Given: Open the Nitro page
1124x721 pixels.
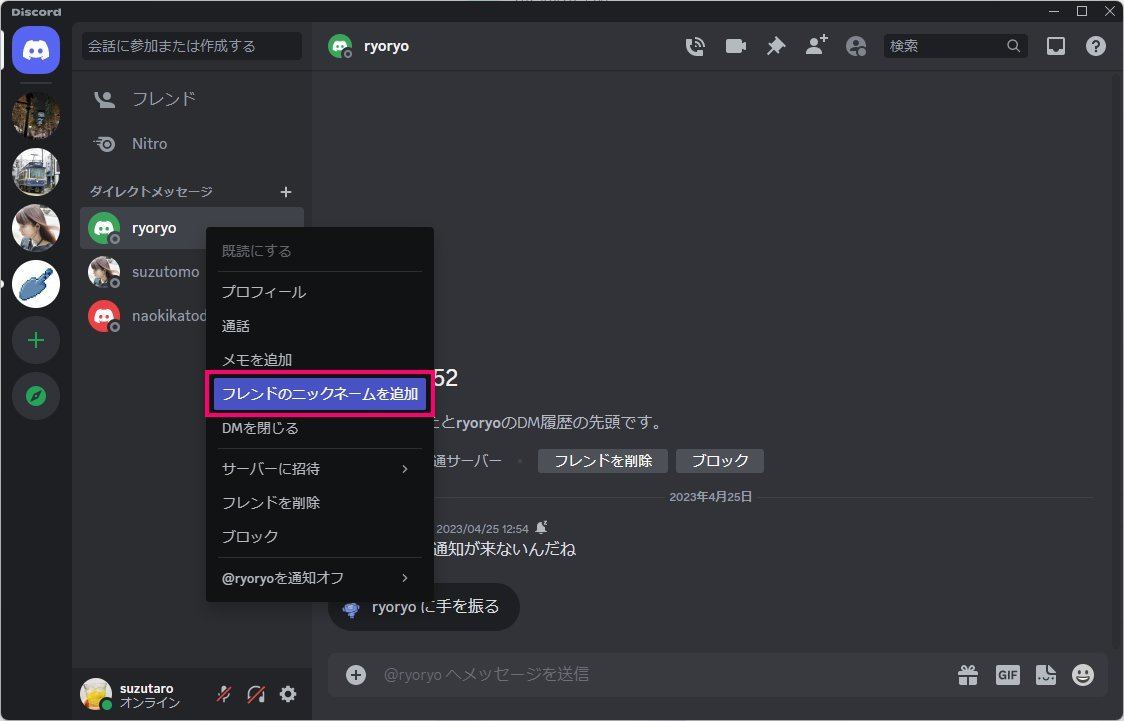Looking at the screenshot, I should click(x=191, y=144).
